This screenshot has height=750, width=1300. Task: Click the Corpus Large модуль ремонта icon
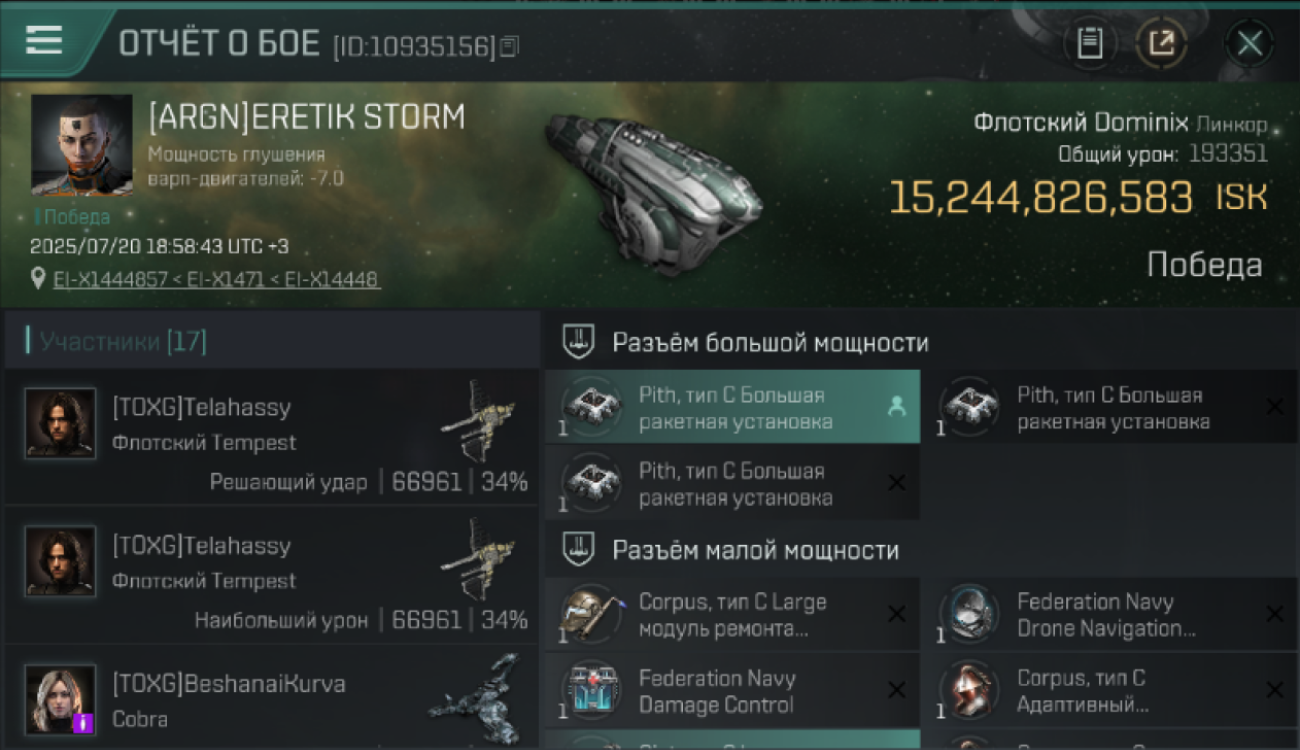(x=589, y=614)
